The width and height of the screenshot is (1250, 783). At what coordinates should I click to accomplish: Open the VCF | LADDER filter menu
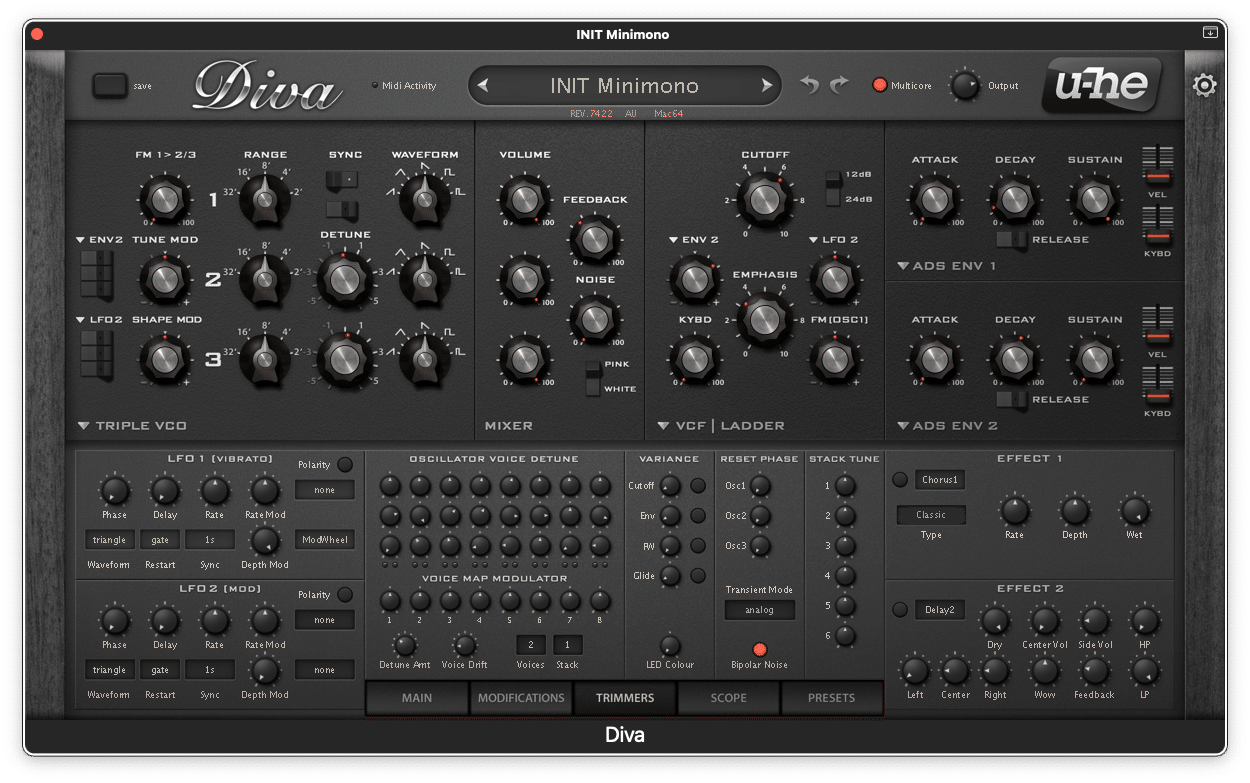(x=720, y=426)
